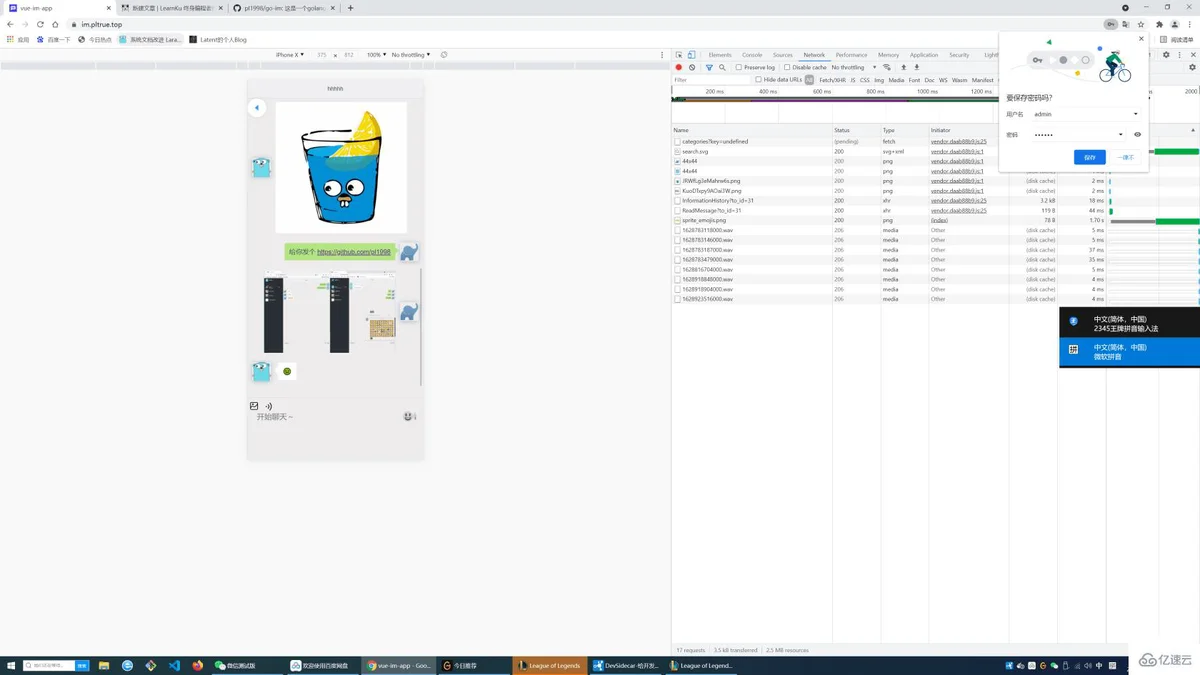The width and height of the screenshot is (1200, 675).
Task: Switch to the Application tab
Action: click(924, 55)
